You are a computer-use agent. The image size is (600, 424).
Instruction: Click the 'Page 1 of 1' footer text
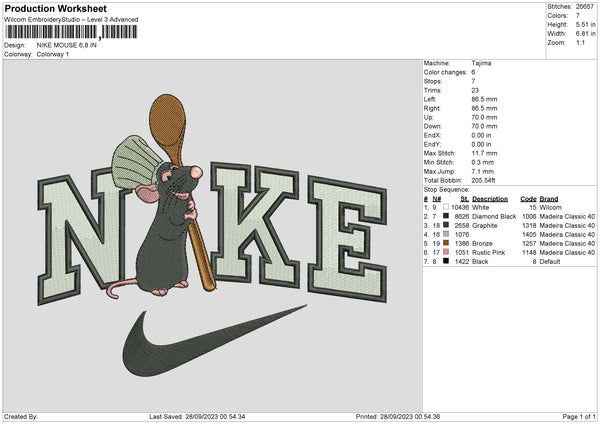point(579,417)
